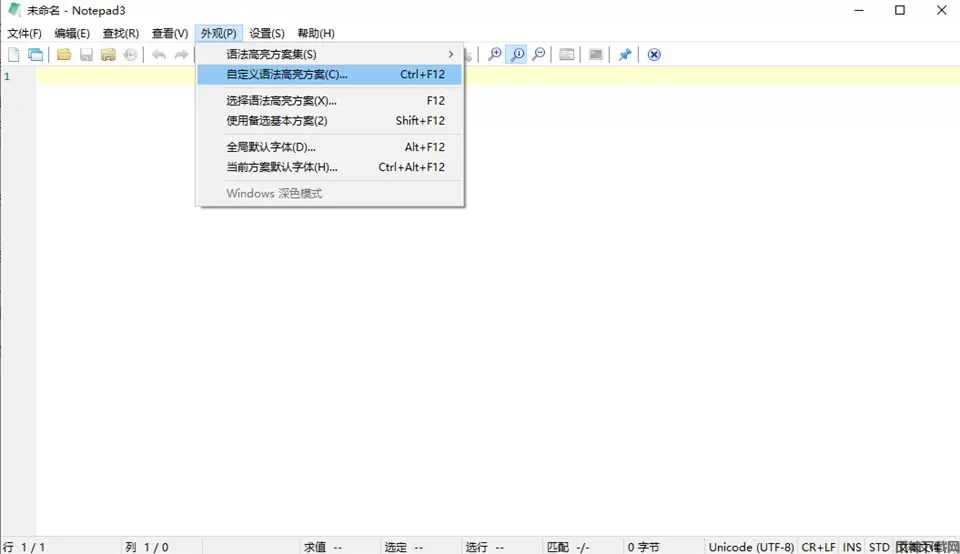Click the CR+LF line ending status field
The height and width of the screenshot is (554, 960).
(x=818, y=547)
